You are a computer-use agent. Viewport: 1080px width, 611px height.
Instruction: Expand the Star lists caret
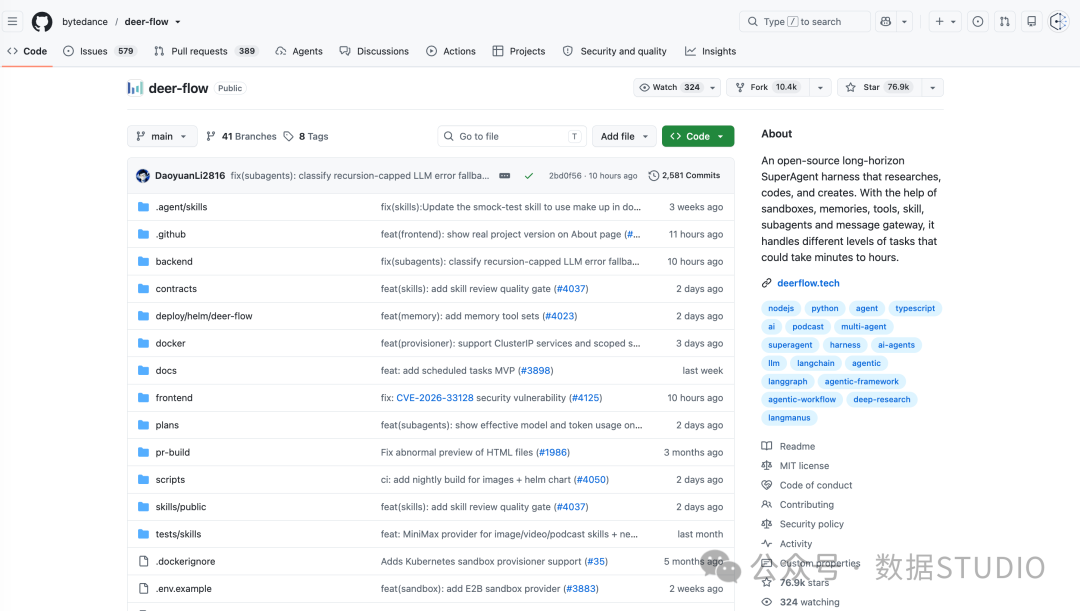(x=933, y=87)
